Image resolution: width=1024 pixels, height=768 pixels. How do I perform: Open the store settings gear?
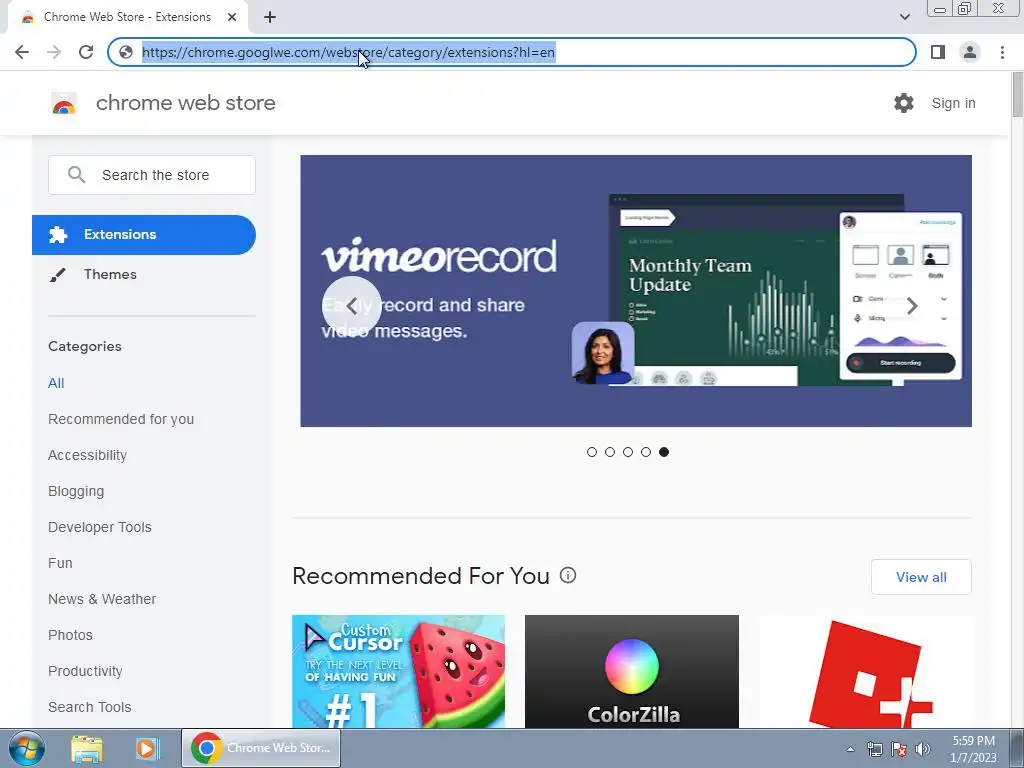[x=904, y=103]
